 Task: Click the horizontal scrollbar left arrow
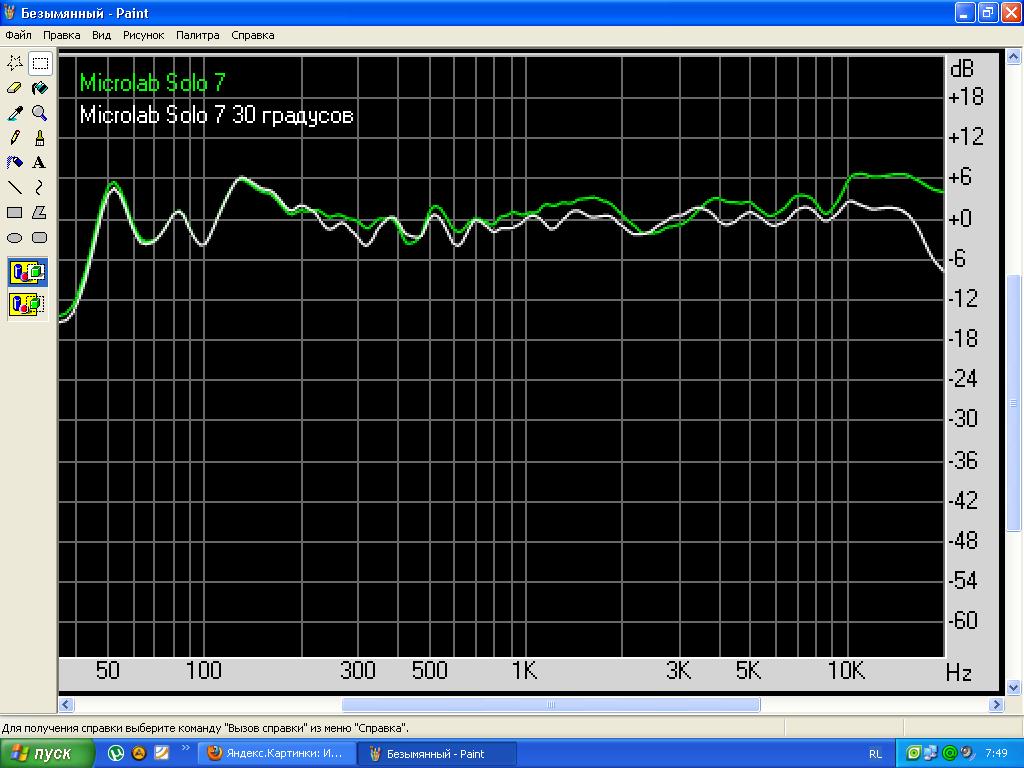click(x=65, y=705)
